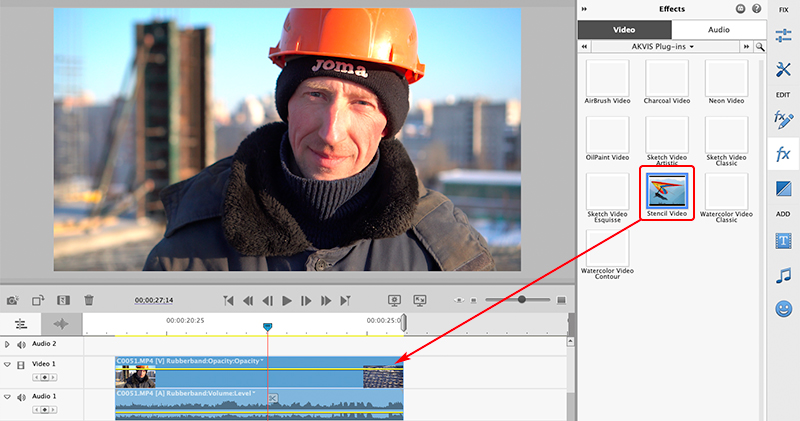Open Applied Effects fx pencil icon

coord(783,120)
